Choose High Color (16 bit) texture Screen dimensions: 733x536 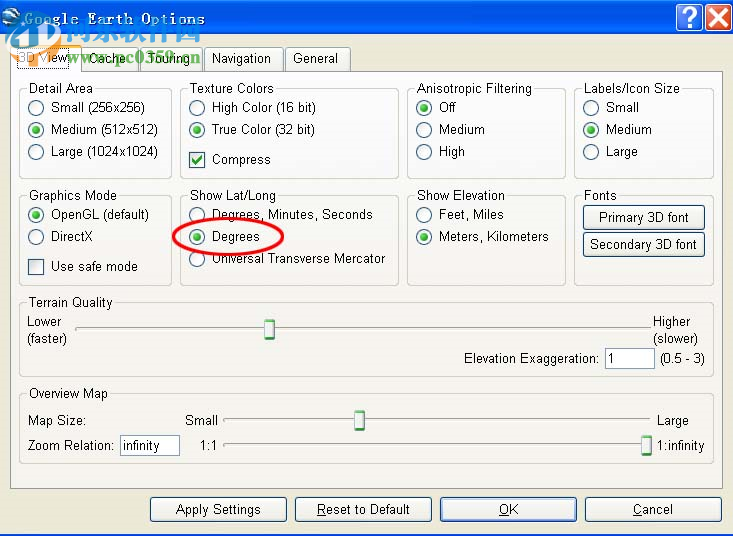[x=252, y=108]
